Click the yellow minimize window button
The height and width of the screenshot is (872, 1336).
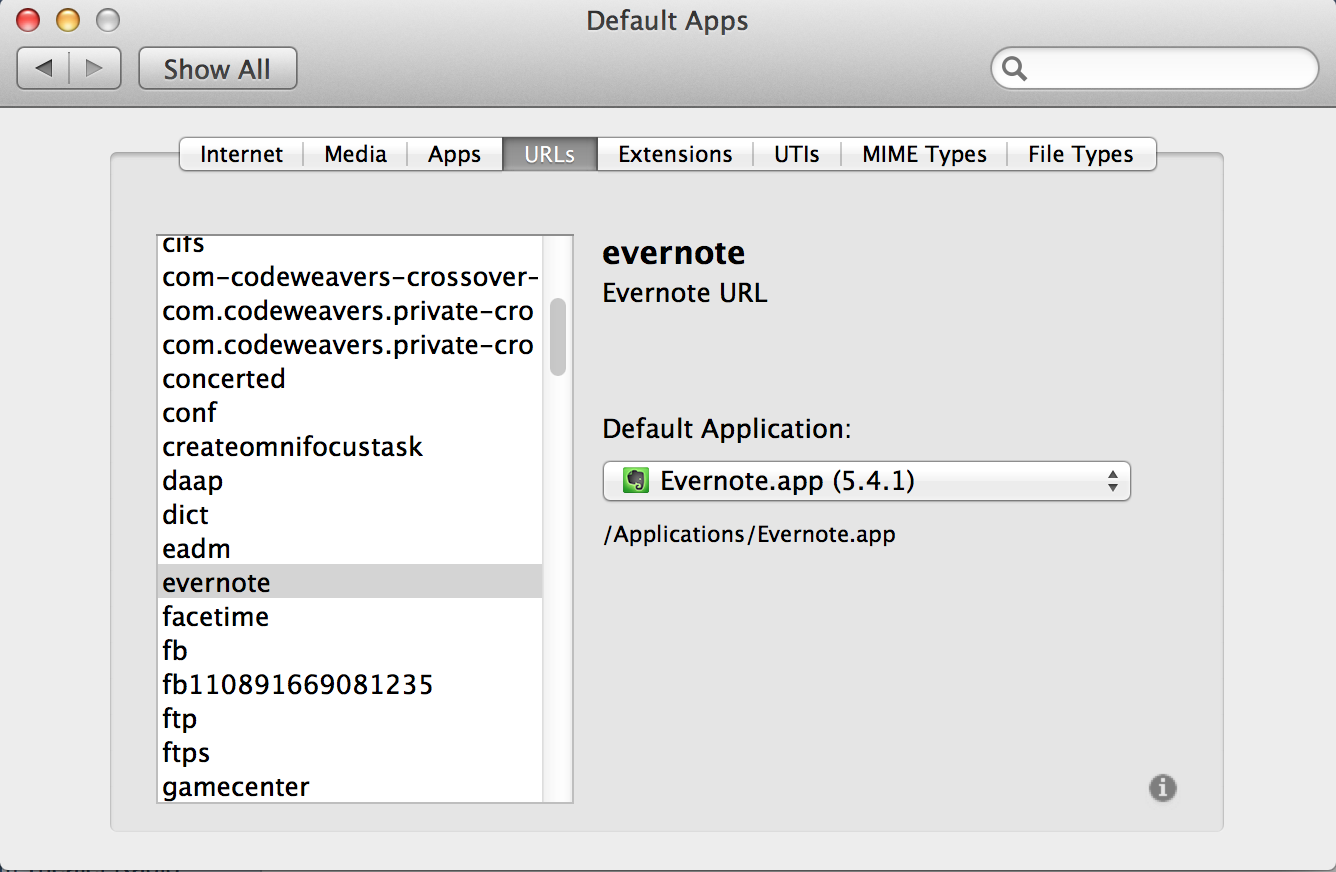[68, 19]
